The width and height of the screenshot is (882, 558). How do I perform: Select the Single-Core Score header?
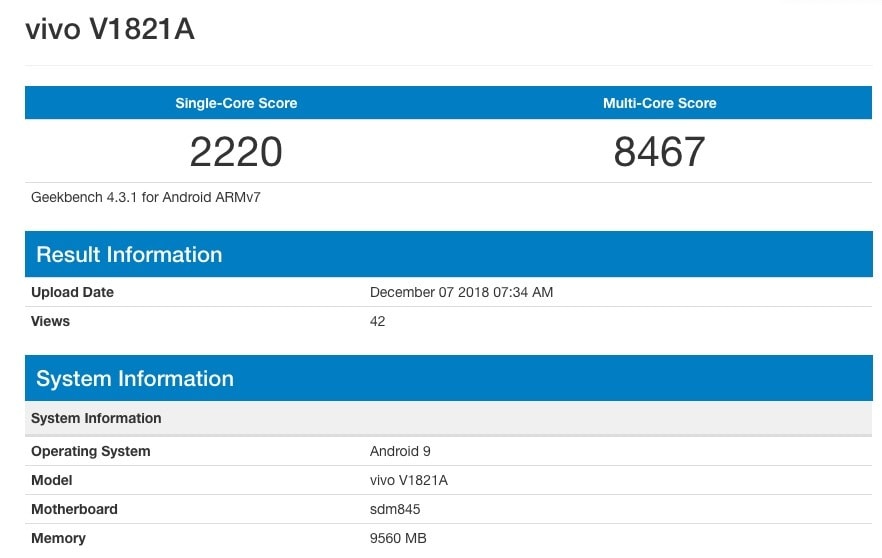[236, 103]
